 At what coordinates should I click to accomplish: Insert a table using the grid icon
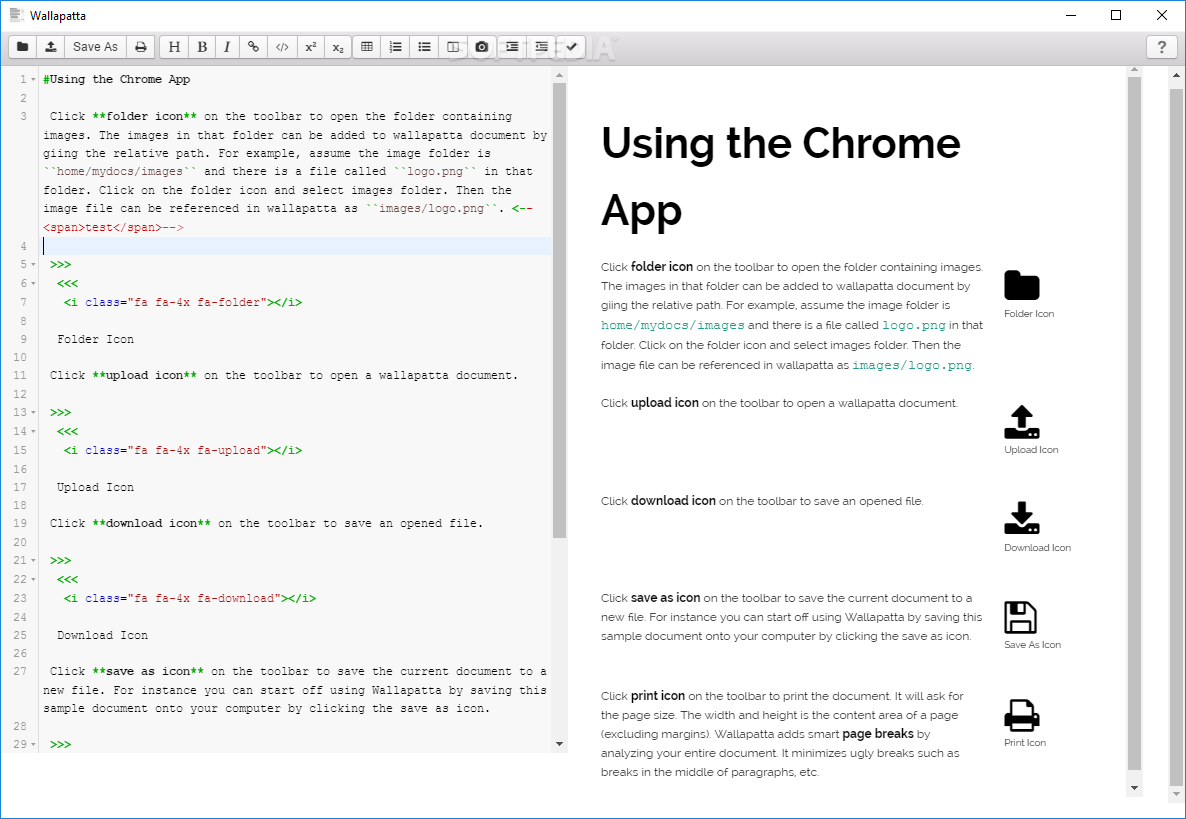367,47
